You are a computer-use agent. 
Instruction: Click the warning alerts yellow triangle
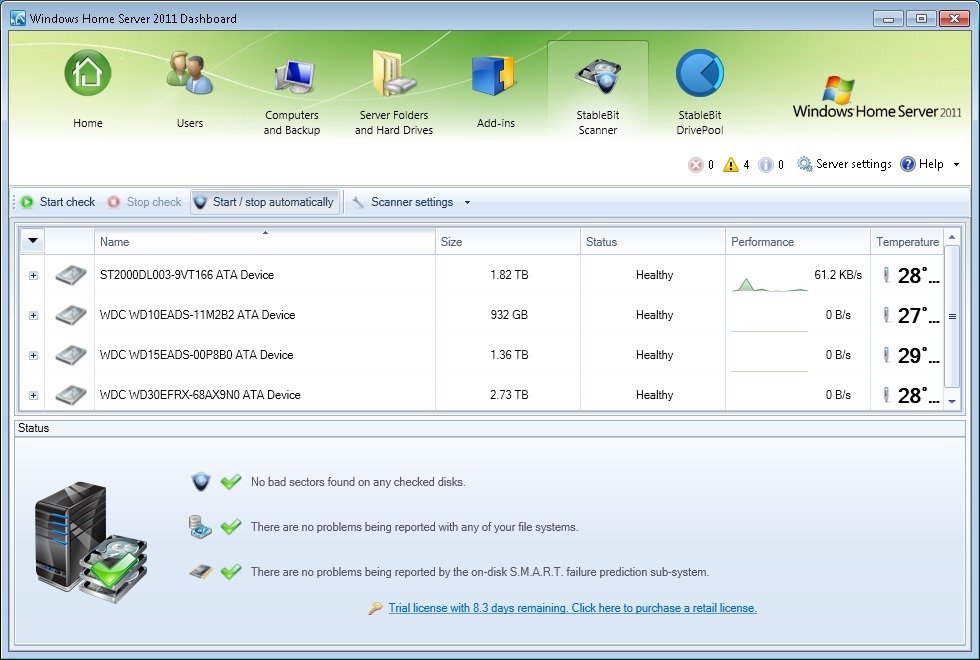pos(731,164)
